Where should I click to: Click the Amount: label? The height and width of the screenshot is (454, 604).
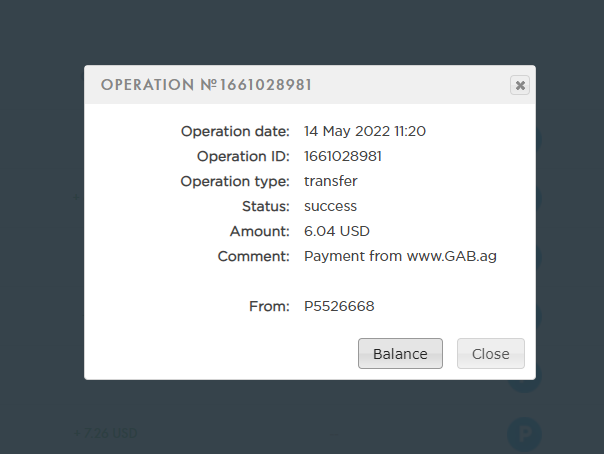[260, 231]
